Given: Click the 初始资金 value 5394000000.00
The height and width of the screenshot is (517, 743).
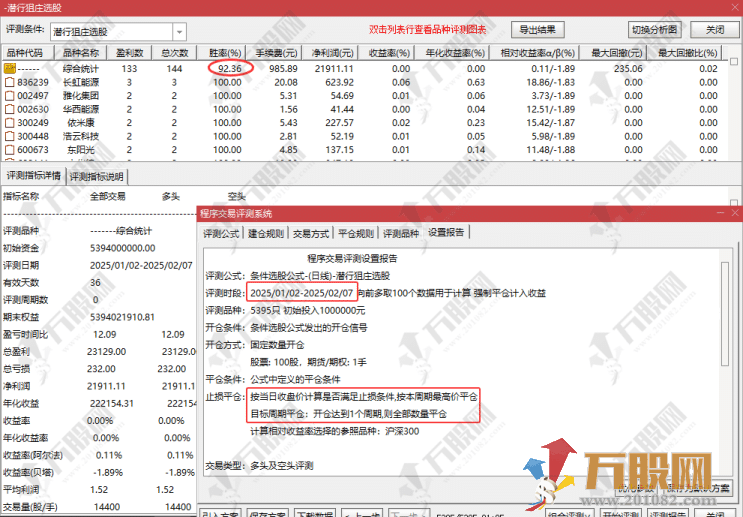Looking at the screenshot, I should point(123,248).
